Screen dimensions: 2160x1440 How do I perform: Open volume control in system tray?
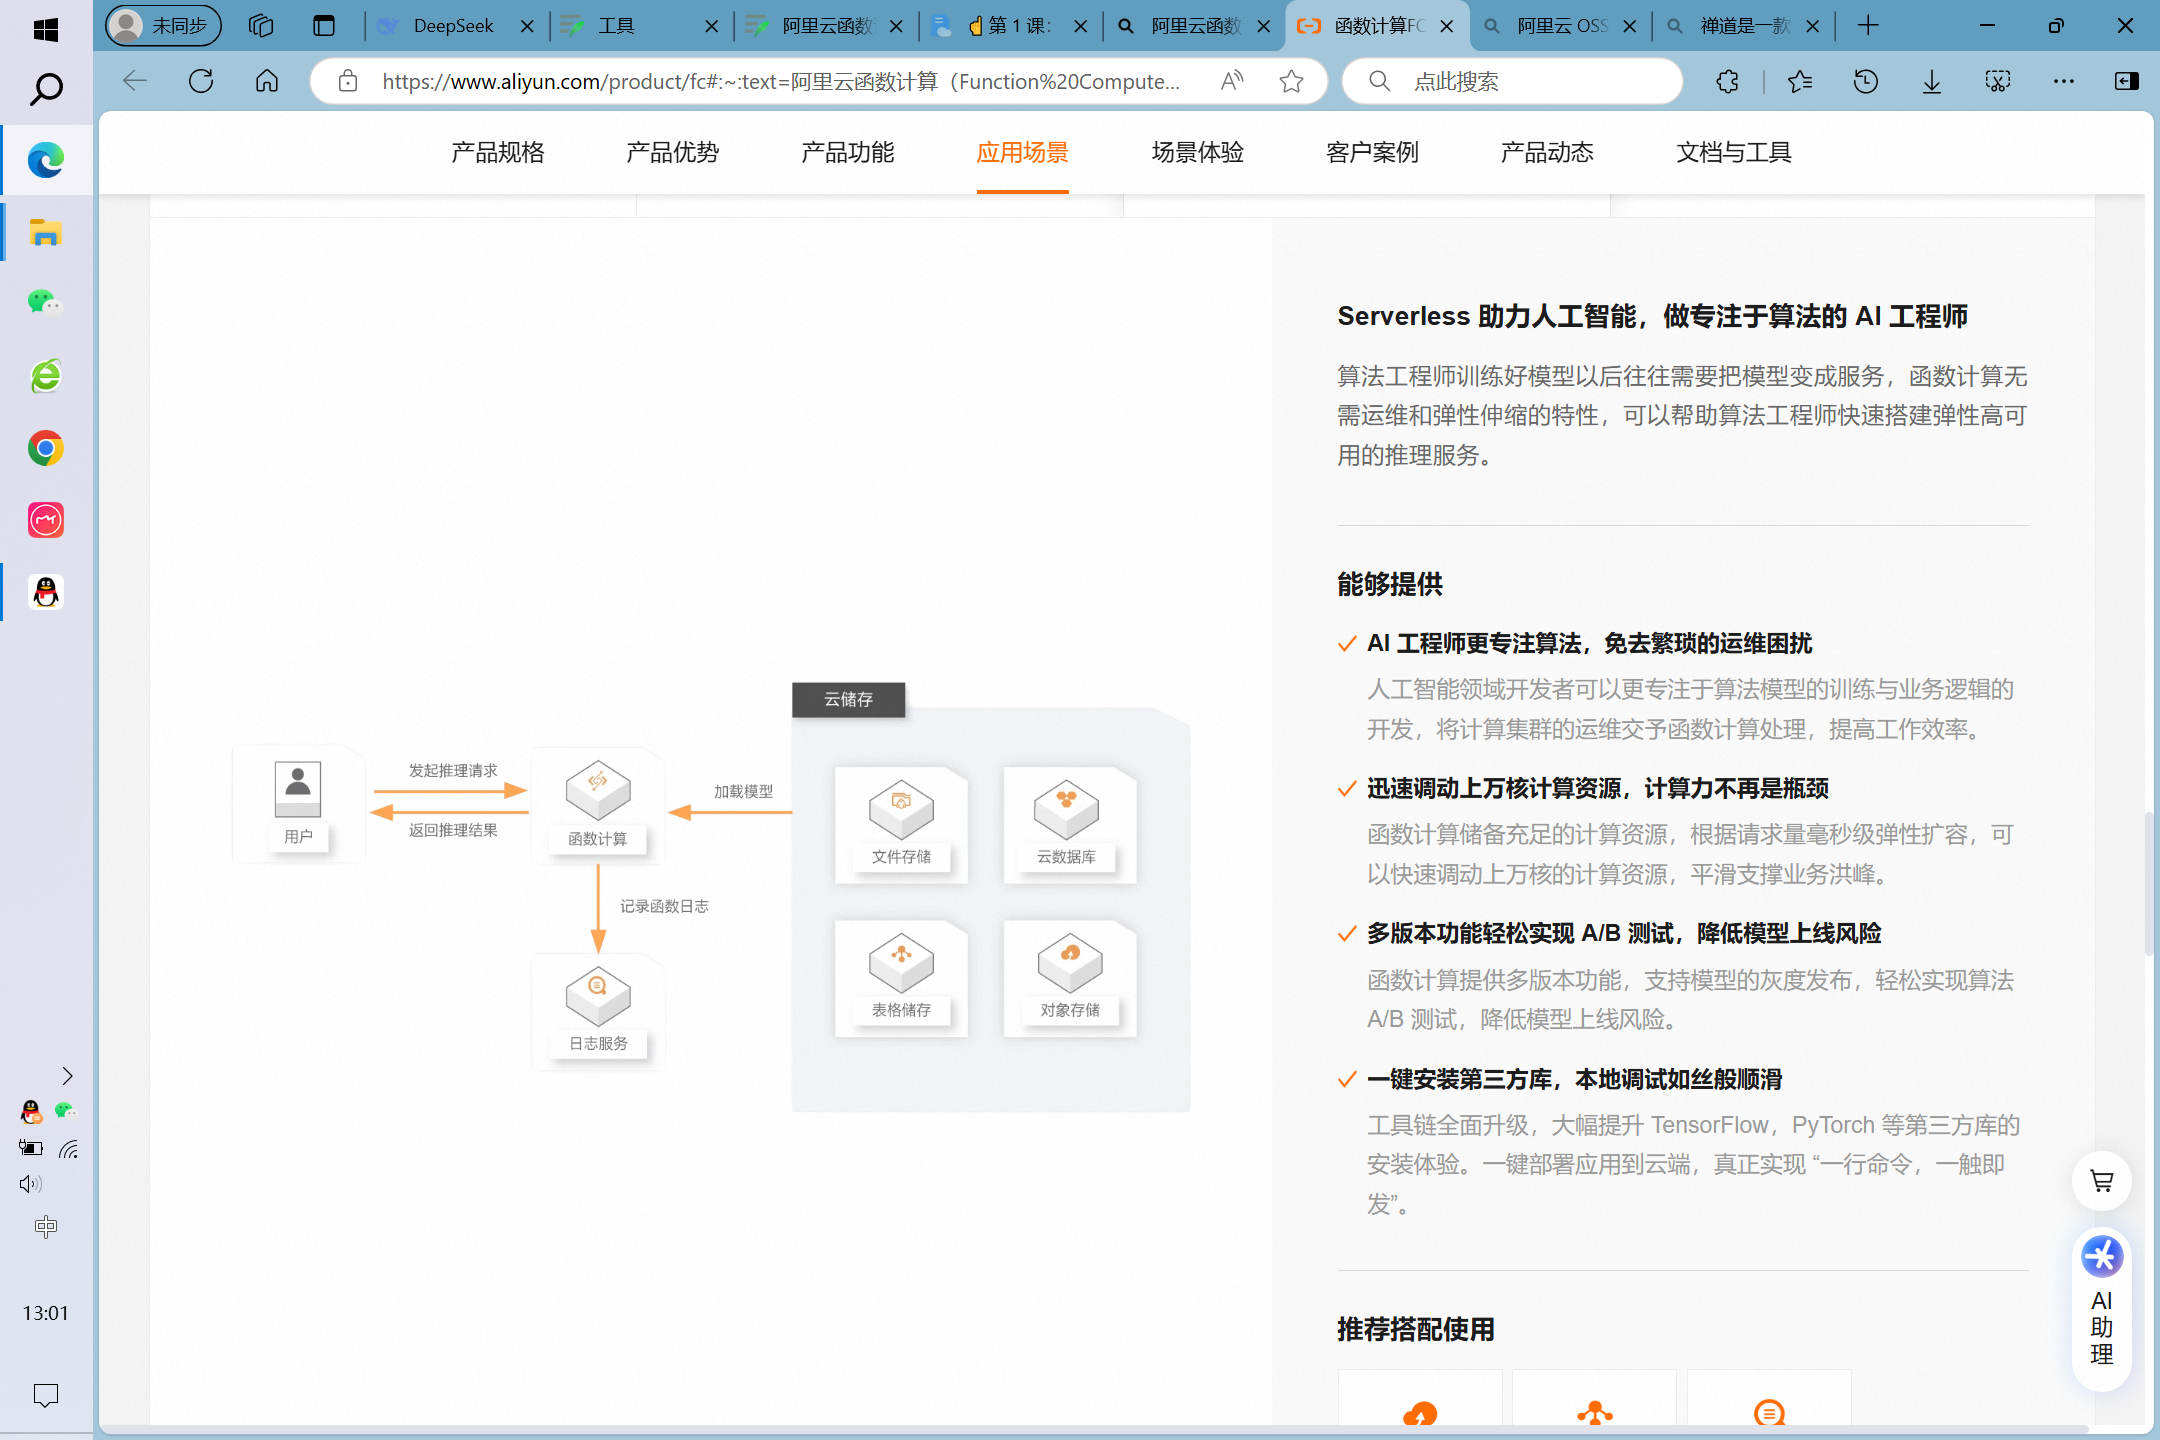coord(30,1184)
